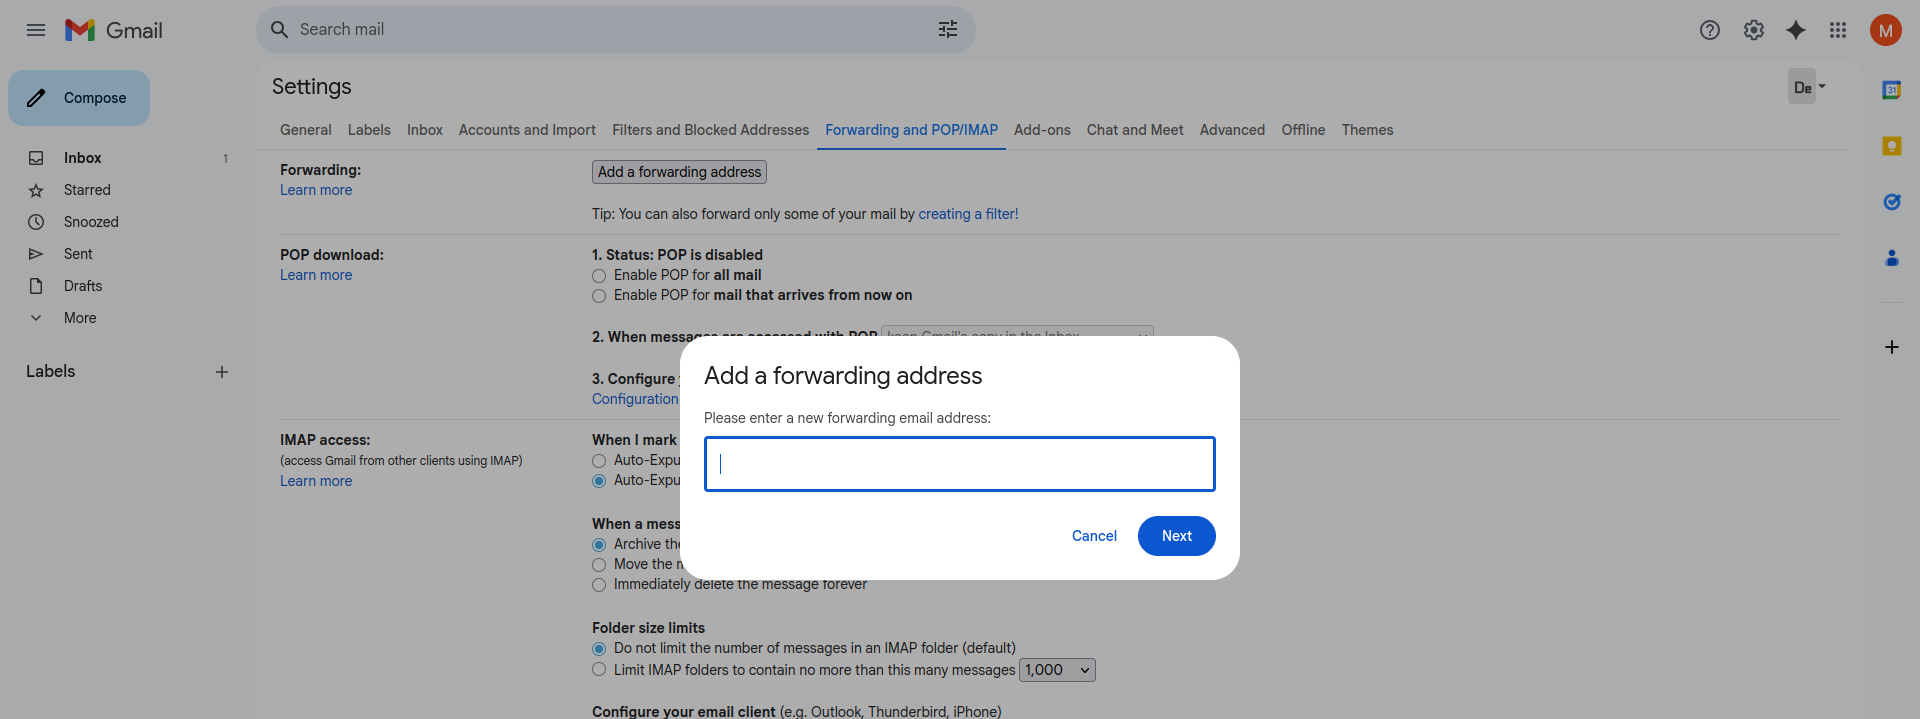The image size is (1920, 719).
Task: Open the creating a filter link
Action: click(968, 214)
